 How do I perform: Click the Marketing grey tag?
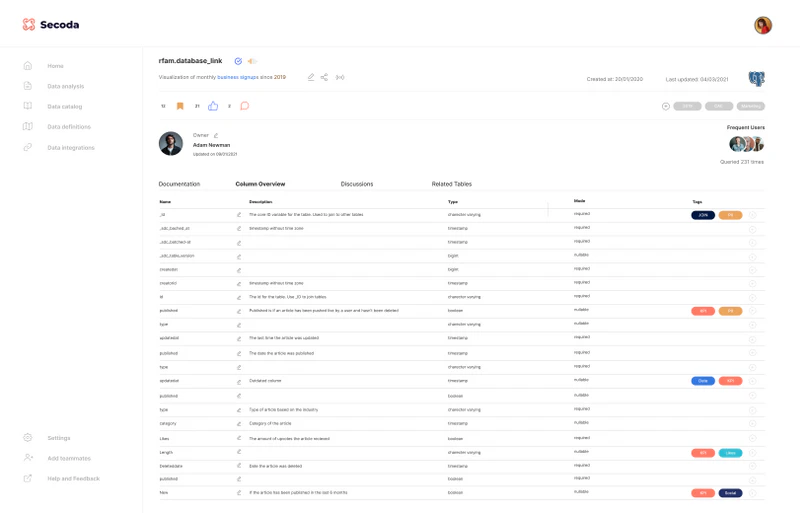pyautogui.click(x=751, y=106)
